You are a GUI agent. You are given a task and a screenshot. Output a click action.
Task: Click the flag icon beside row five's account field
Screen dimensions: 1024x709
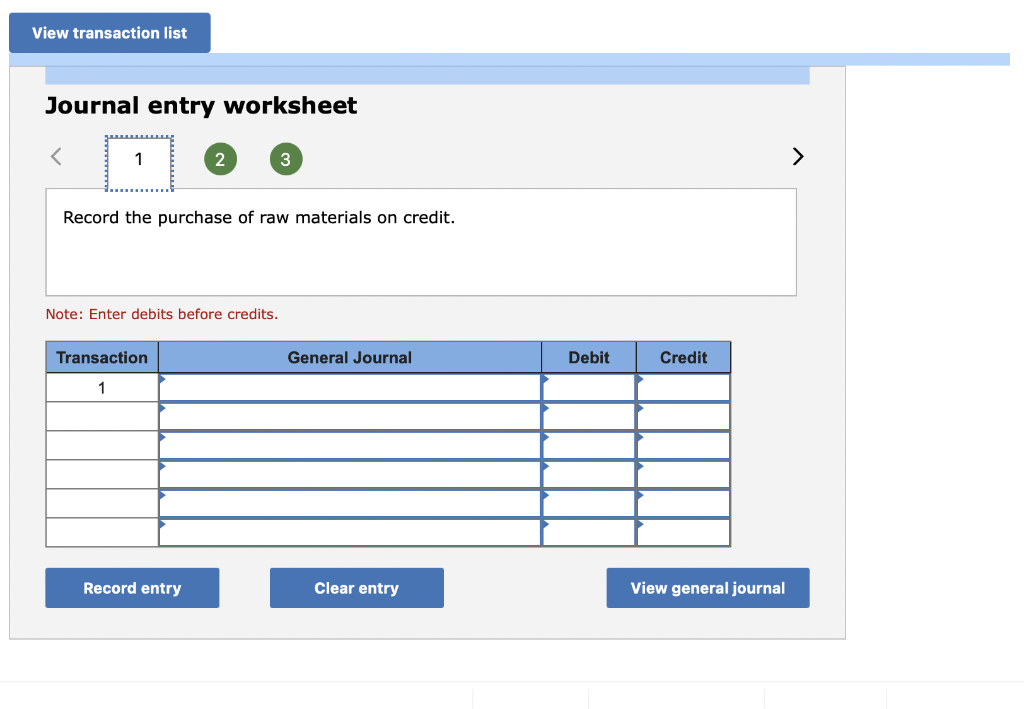coord(162,497)
